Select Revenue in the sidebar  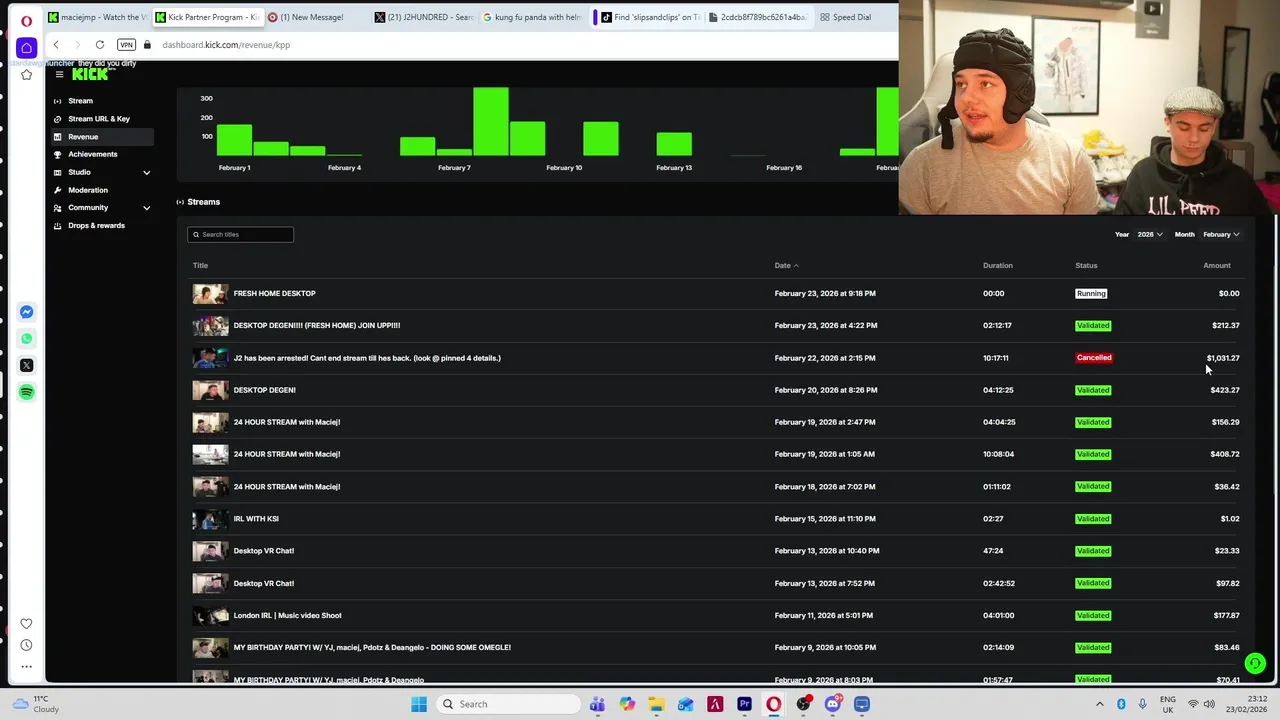100,137
